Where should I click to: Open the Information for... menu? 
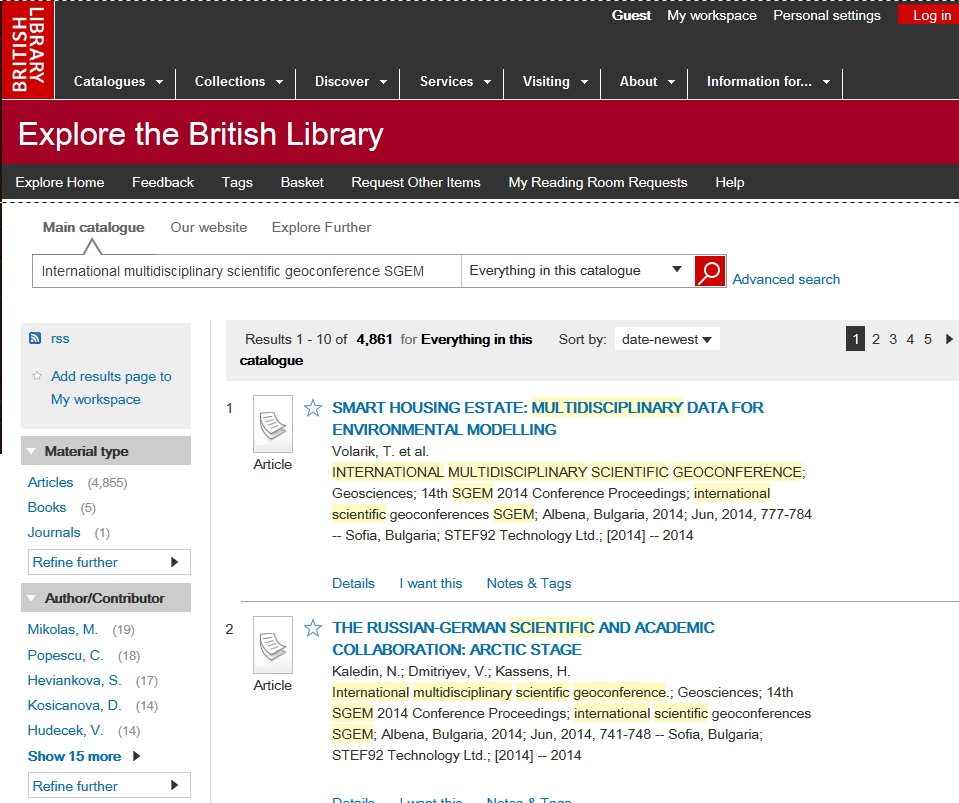(768, 81)
